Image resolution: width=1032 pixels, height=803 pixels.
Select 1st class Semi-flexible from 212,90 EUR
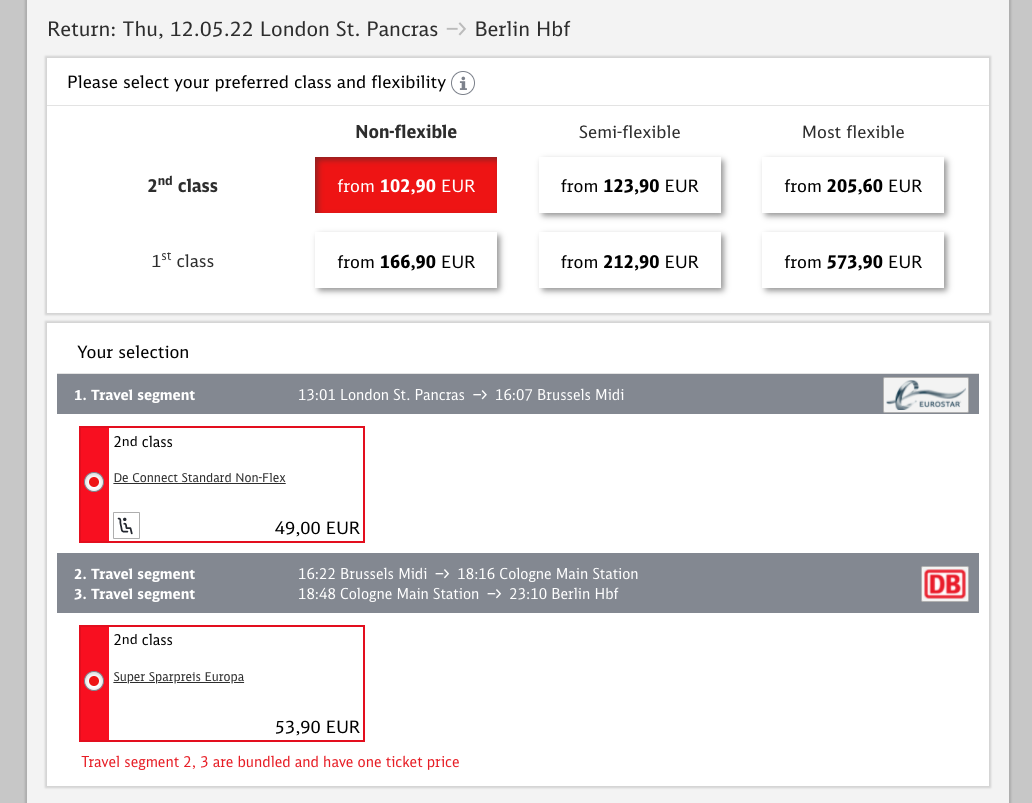(629, 262)
